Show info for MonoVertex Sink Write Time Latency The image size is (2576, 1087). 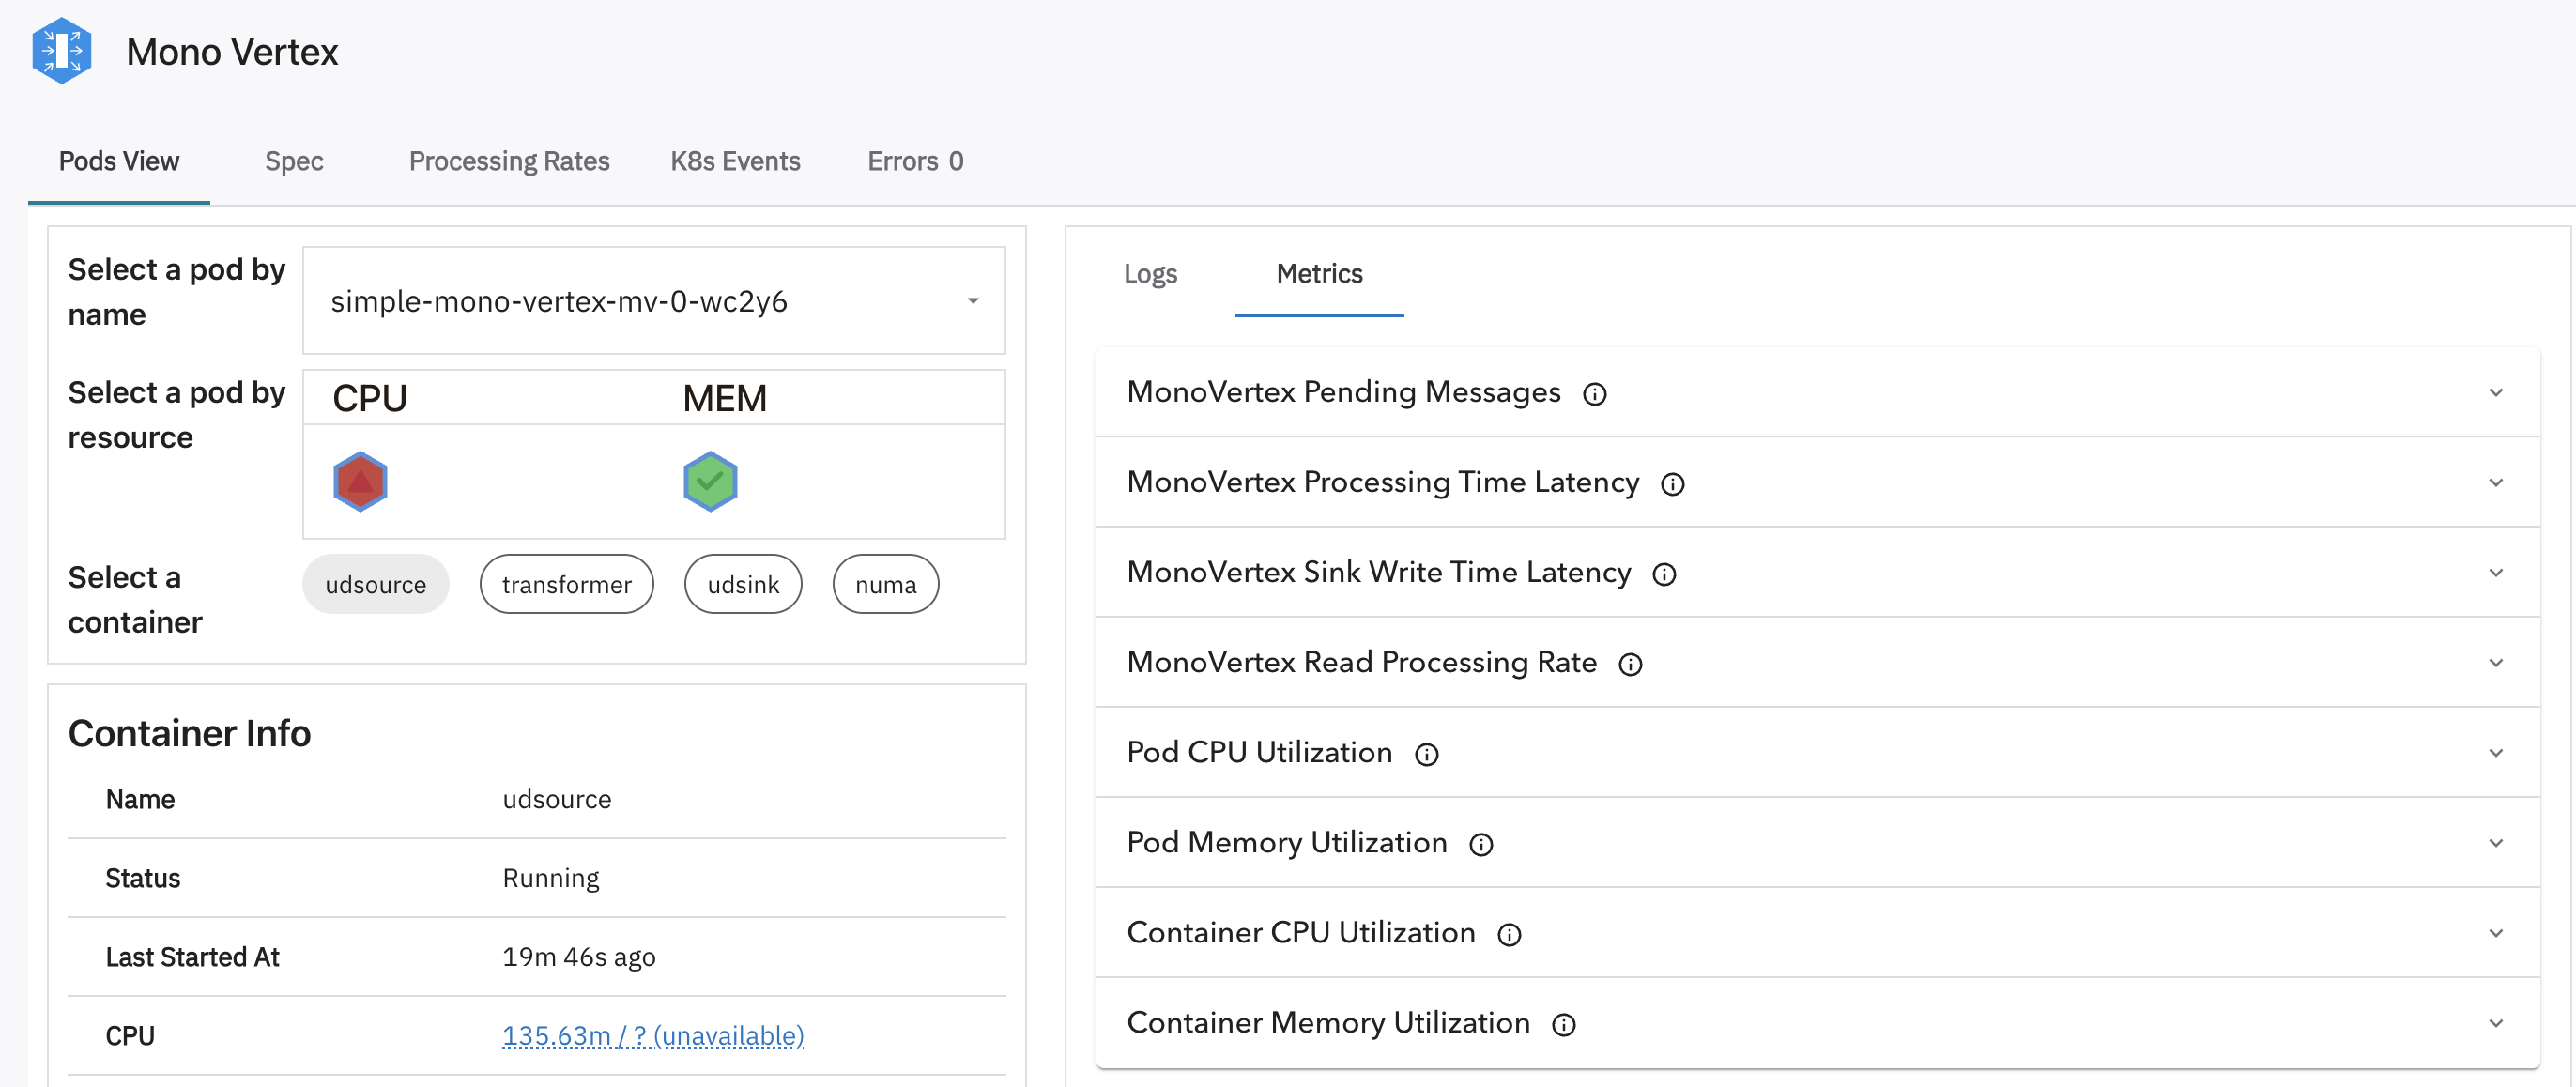coord(1664,574)
